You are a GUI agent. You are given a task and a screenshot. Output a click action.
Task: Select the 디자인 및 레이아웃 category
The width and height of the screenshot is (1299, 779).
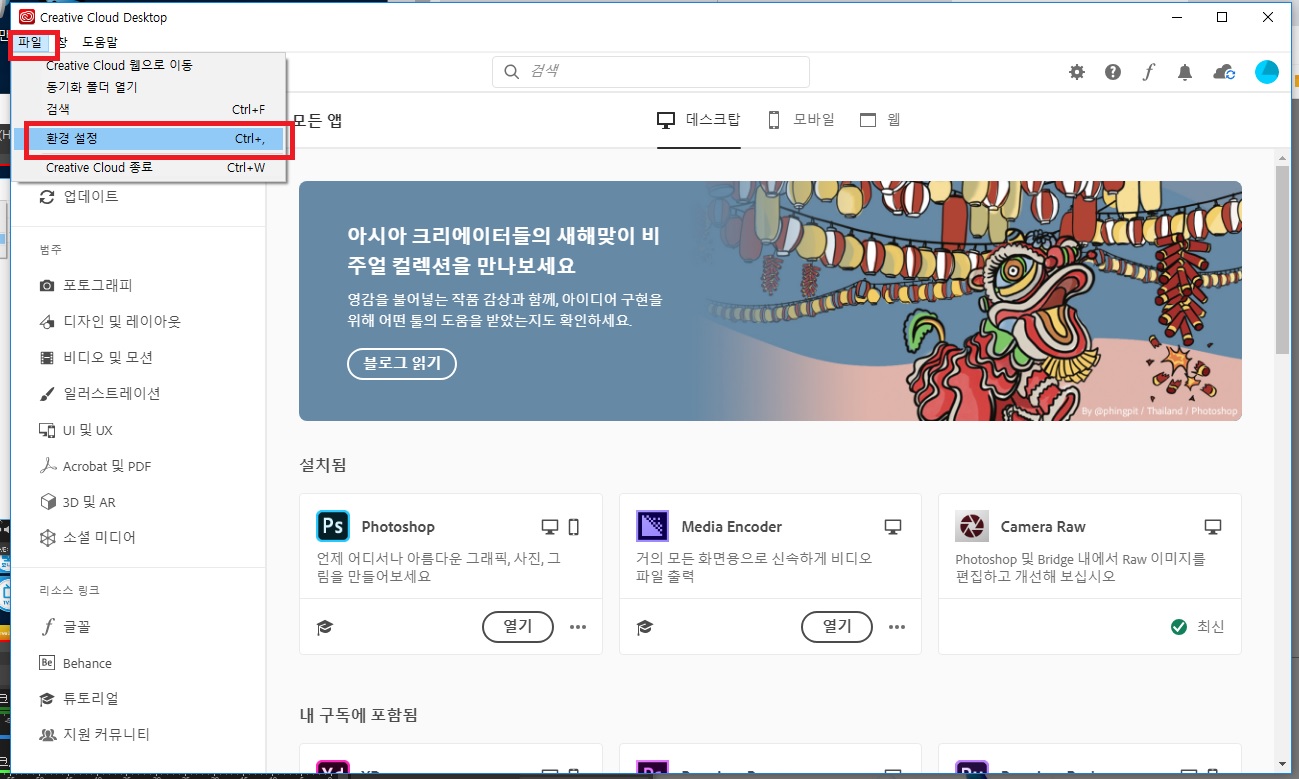point(109,322)
